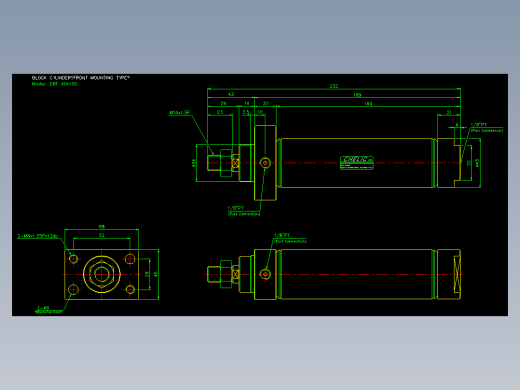Screen dimensions: 520x390
Task: Click the dimension value '43'
Action: tap(231, 95)
